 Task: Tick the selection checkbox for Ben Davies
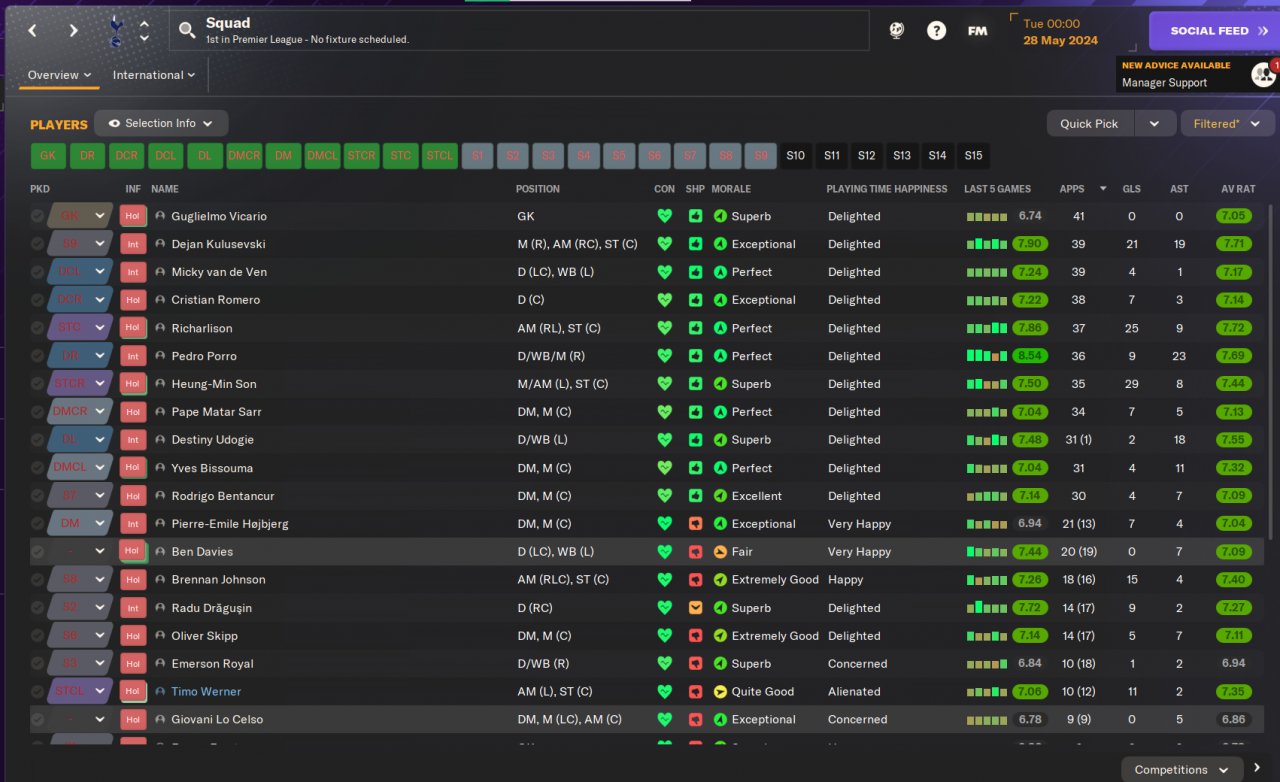coord(37,552)
